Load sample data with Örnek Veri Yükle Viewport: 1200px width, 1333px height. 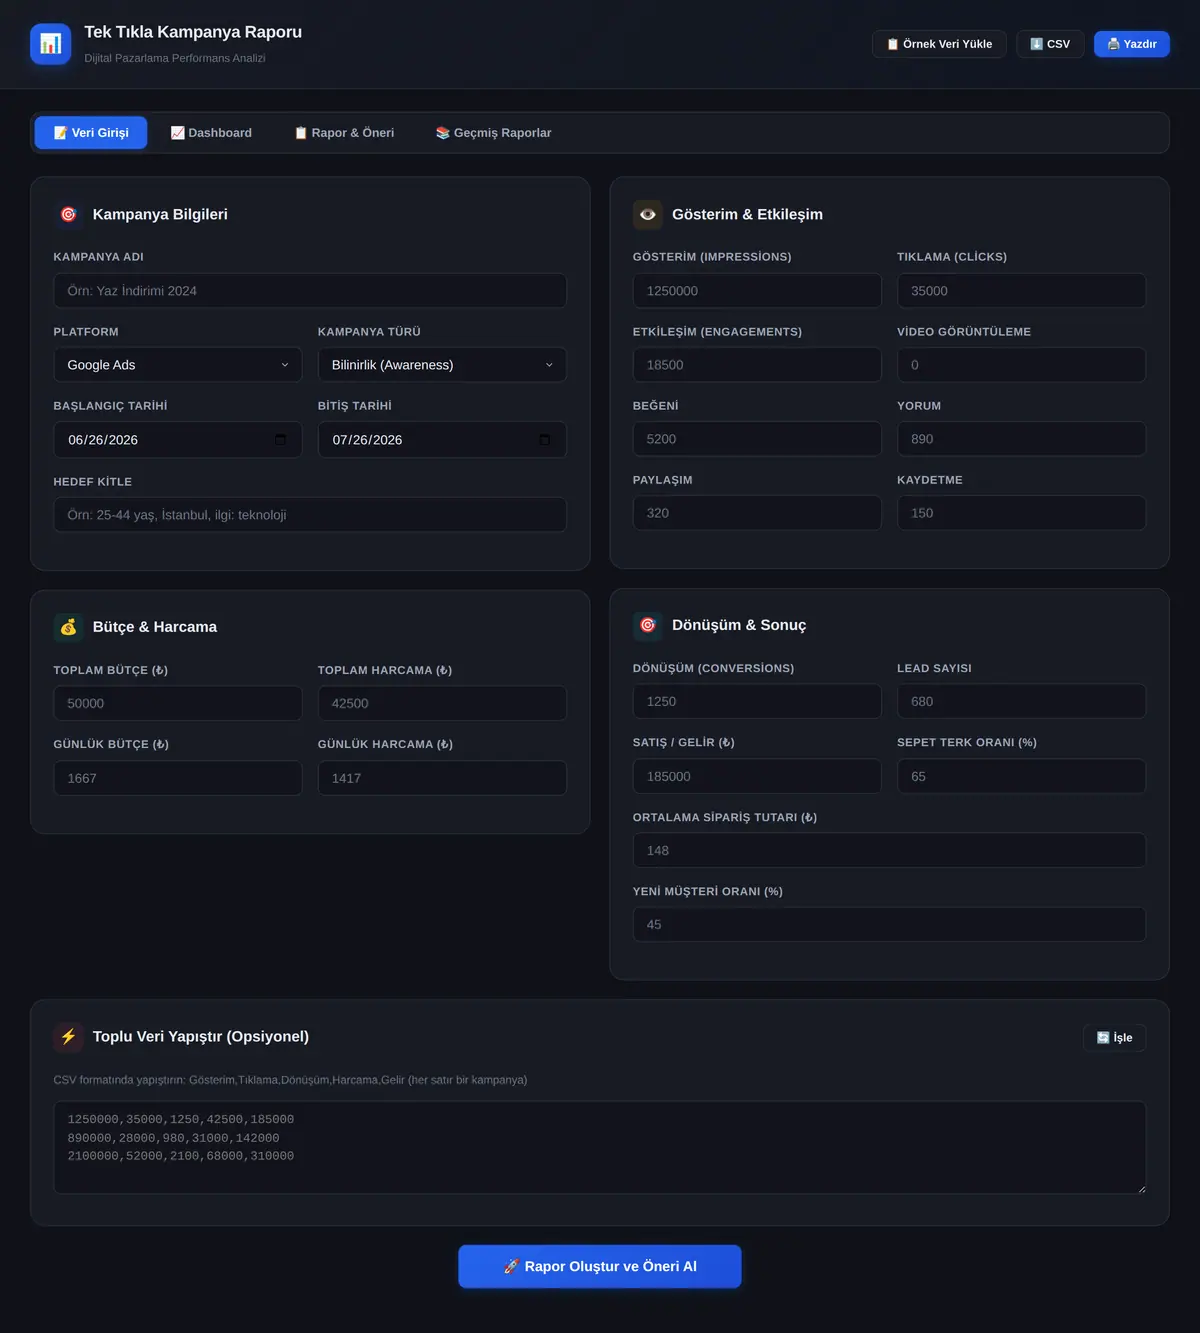pos(939,44)
